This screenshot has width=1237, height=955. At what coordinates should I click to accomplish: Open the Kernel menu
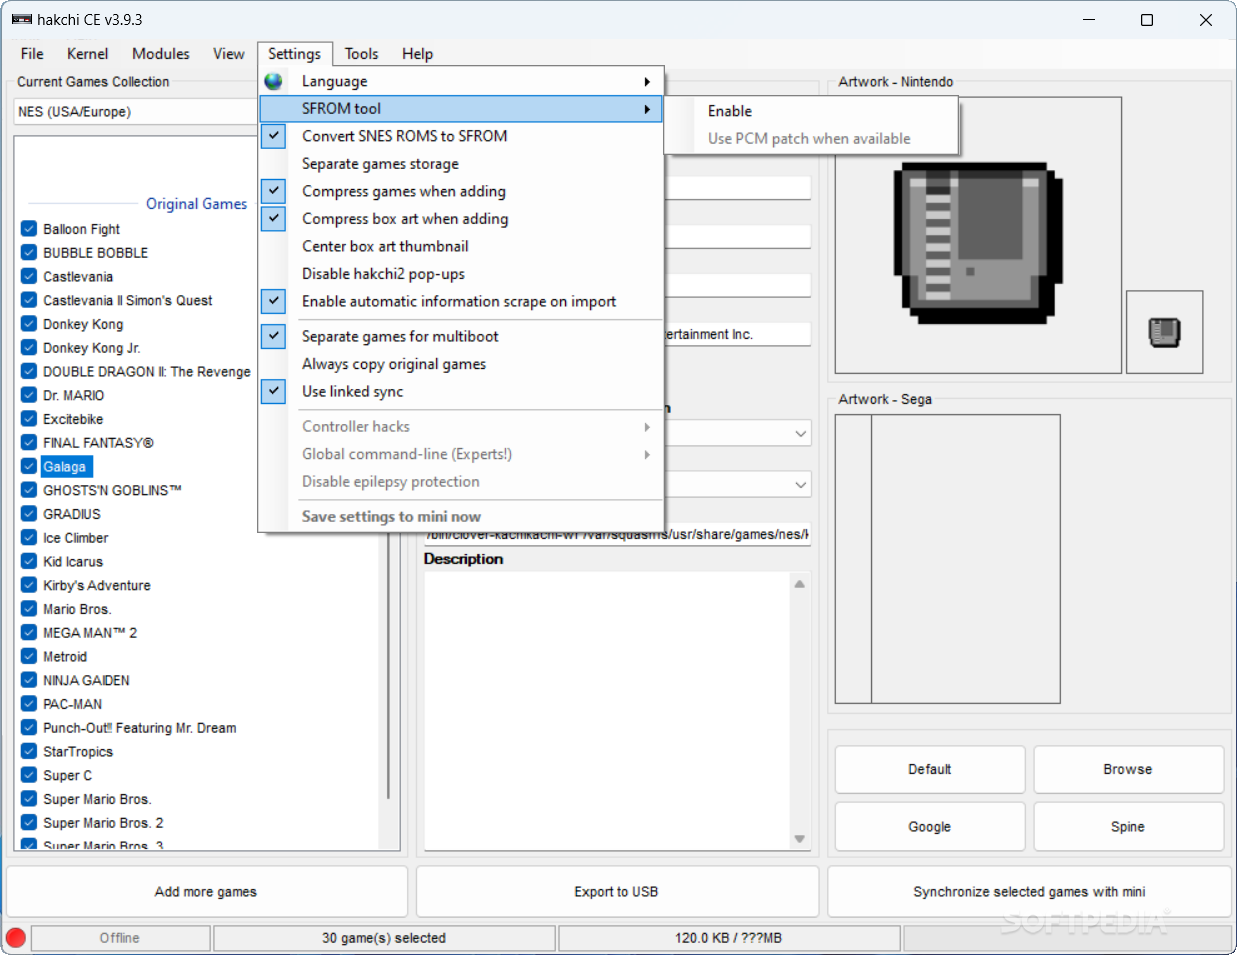[87, 54]
